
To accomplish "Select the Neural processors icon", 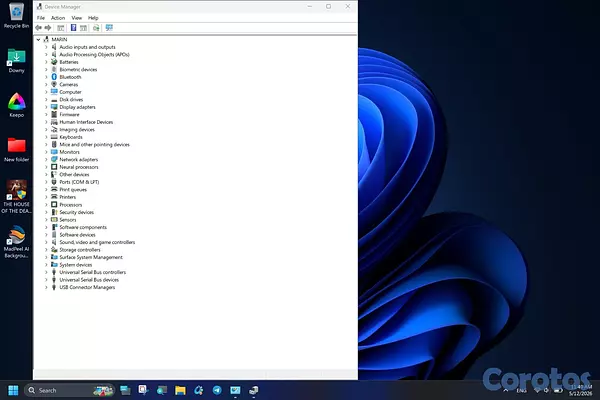I will coord(54,167).
